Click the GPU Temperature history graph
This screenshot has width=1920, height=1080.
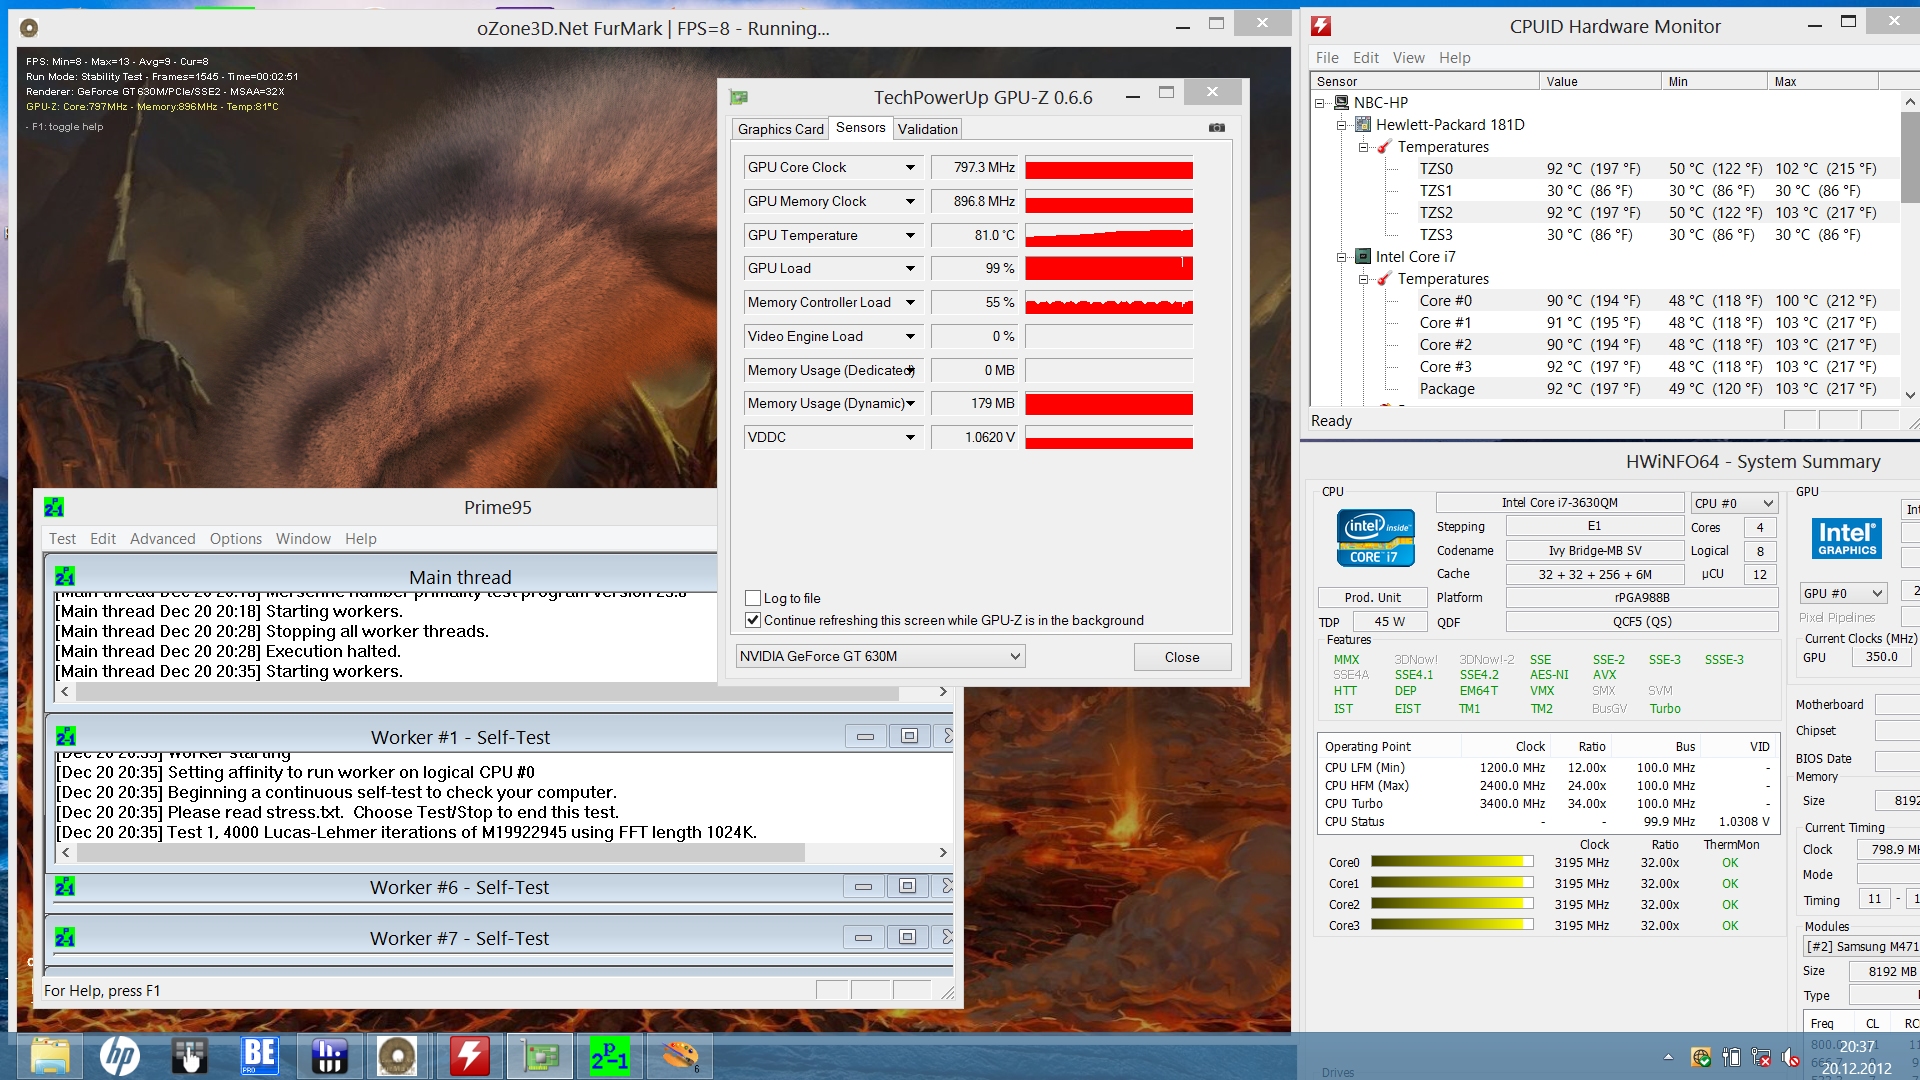tap(1109, 236)
